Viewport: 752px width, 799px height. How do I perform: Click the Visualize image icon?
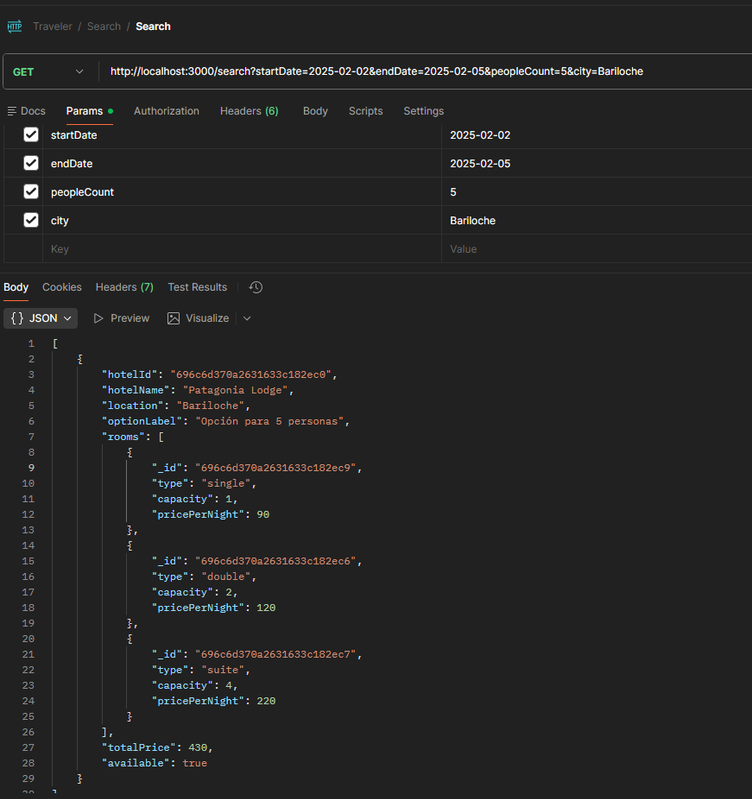[173, 318]
